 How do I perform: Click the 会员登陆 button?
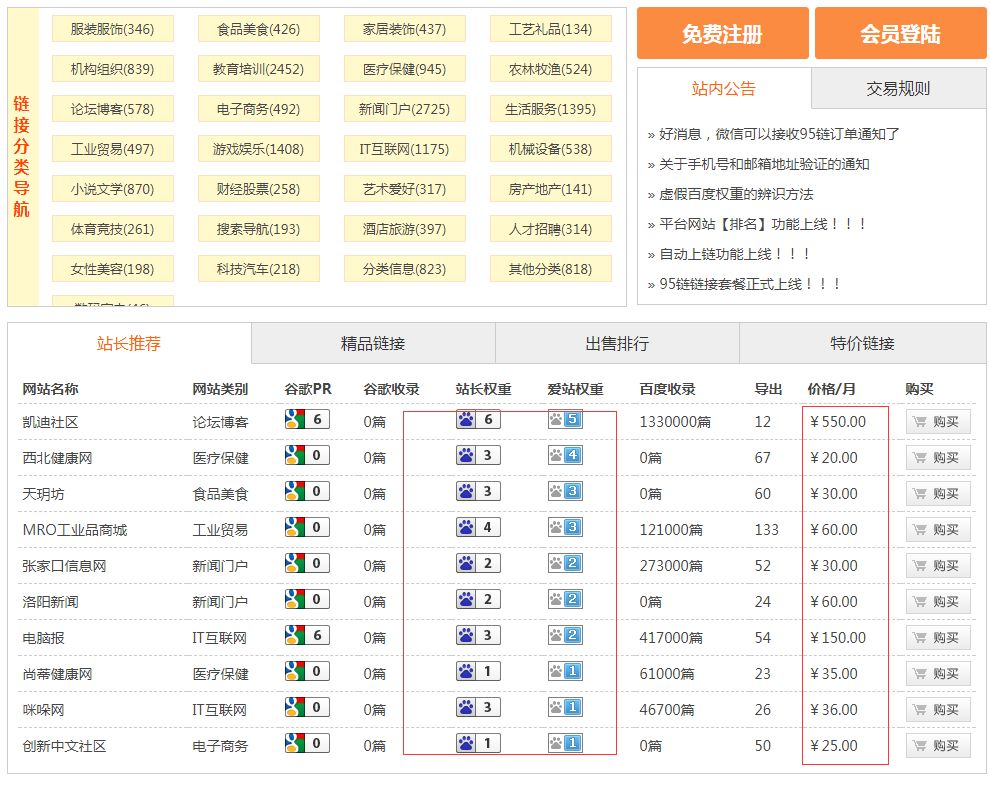(899, 33)
